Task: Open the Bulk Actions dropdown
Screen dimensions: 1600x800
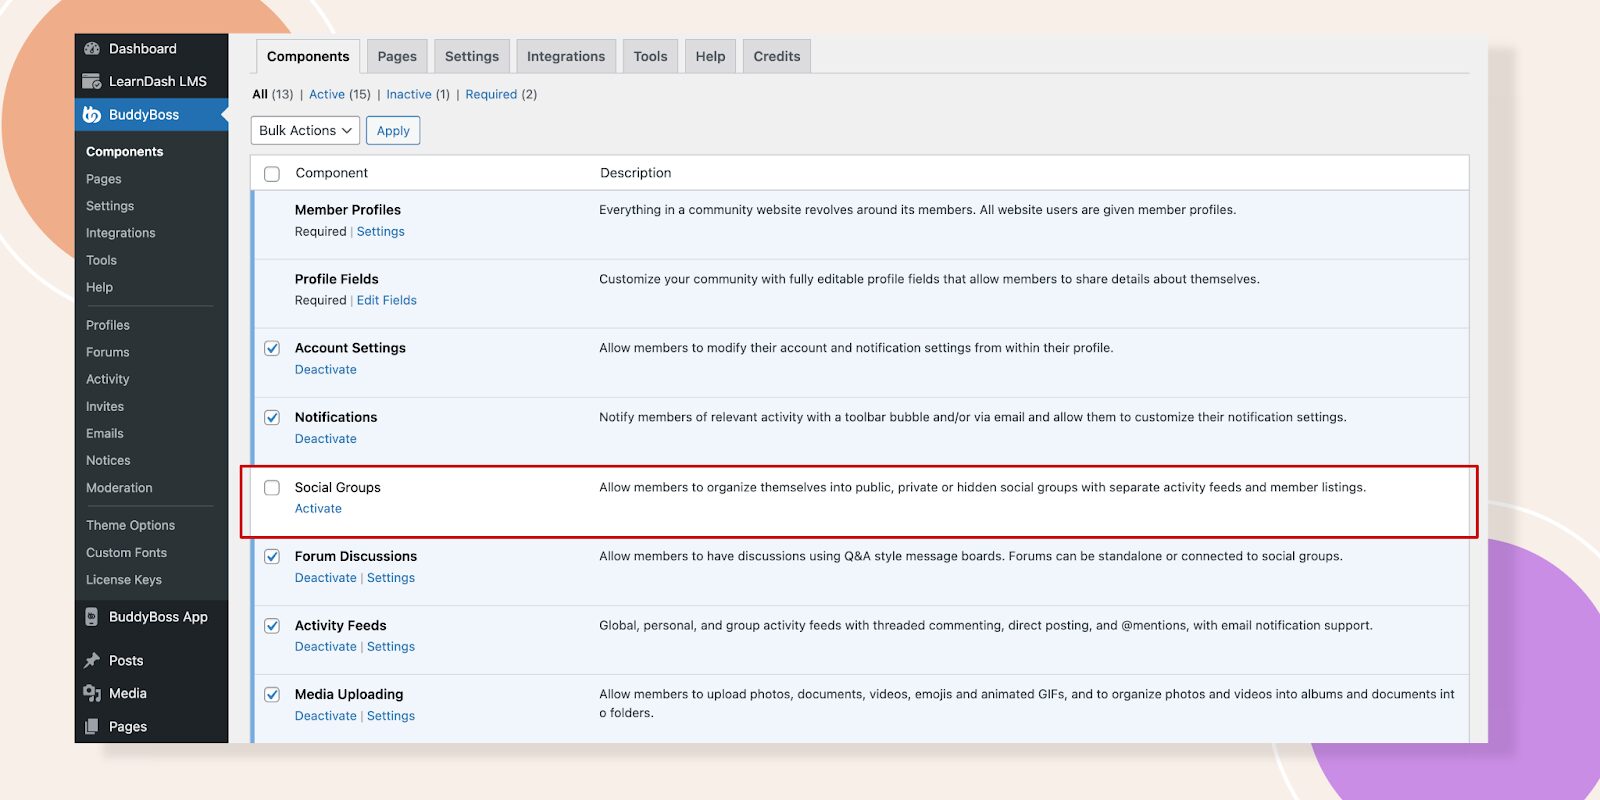Action: point(305,131)
